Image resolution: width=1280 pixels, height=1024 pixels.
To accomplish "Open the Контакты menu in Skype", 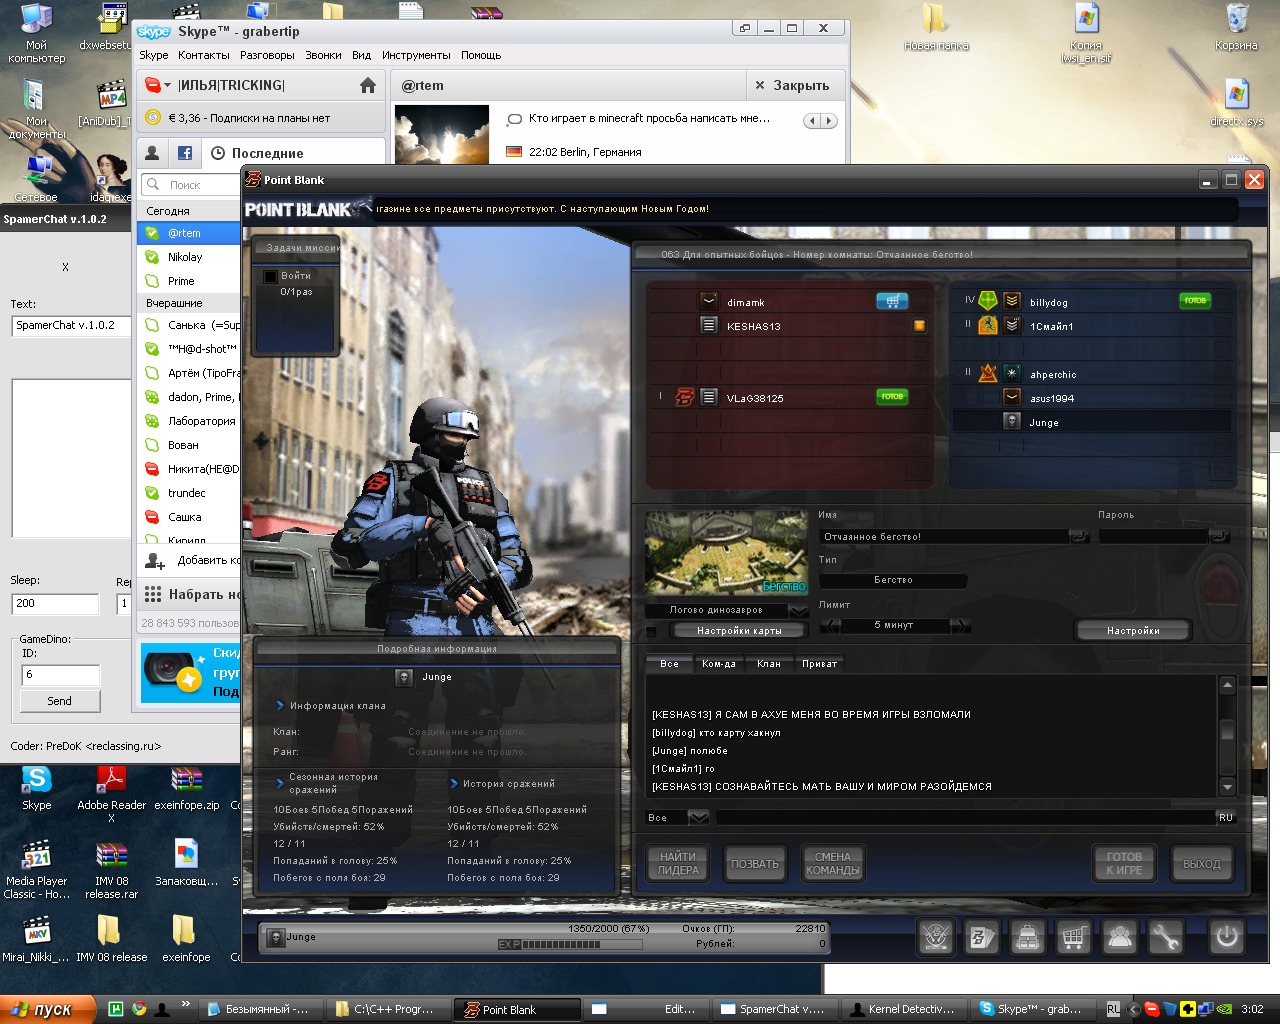I will click(x=204, y=55).
